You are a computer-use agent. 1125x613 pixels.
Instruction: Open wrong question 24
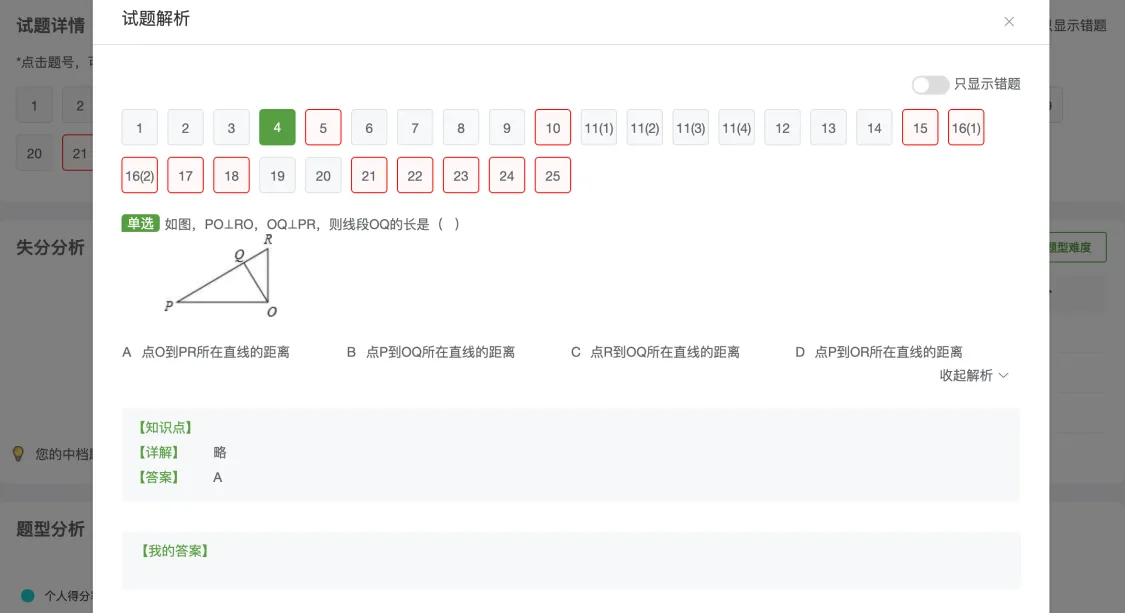(x=507, y=175)
